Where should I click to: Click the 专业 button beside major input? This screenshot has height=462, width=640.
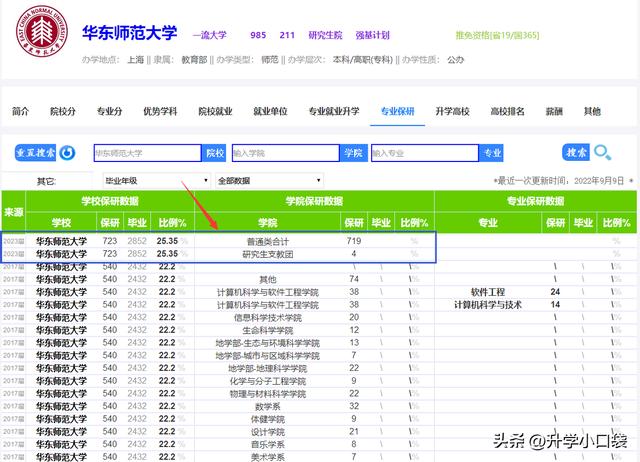(491, 153)
